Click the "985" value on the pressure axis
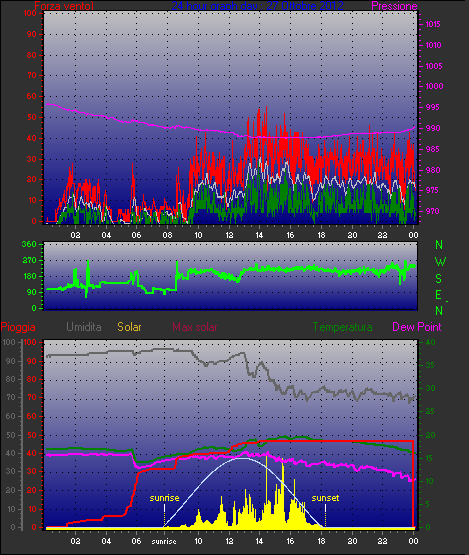 (433, 149)
